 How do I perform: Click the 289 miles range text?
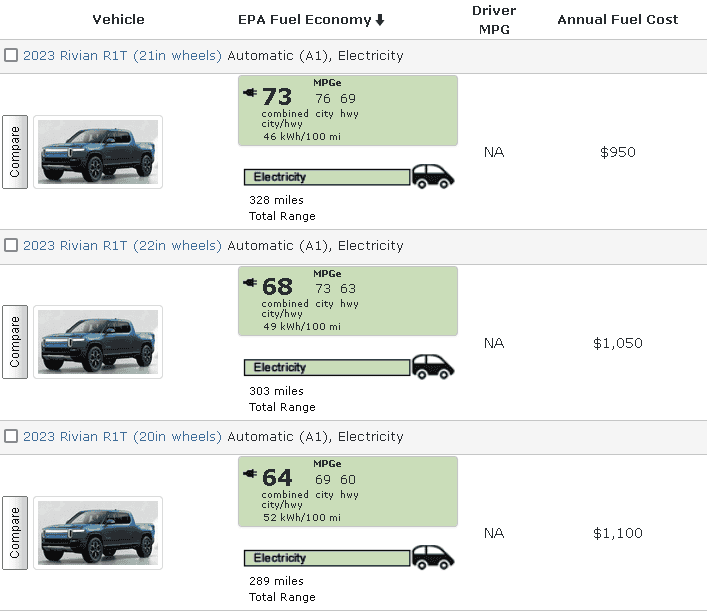pyautogui.click(x=276, y=581)
